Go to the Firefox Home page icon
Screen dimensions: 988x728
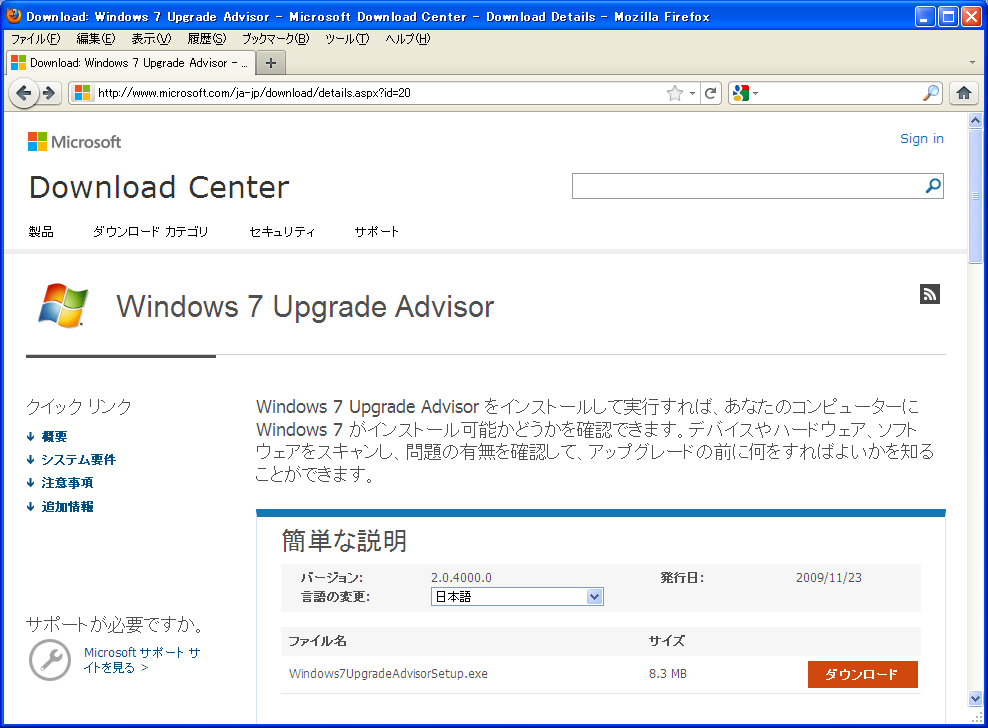963,93
